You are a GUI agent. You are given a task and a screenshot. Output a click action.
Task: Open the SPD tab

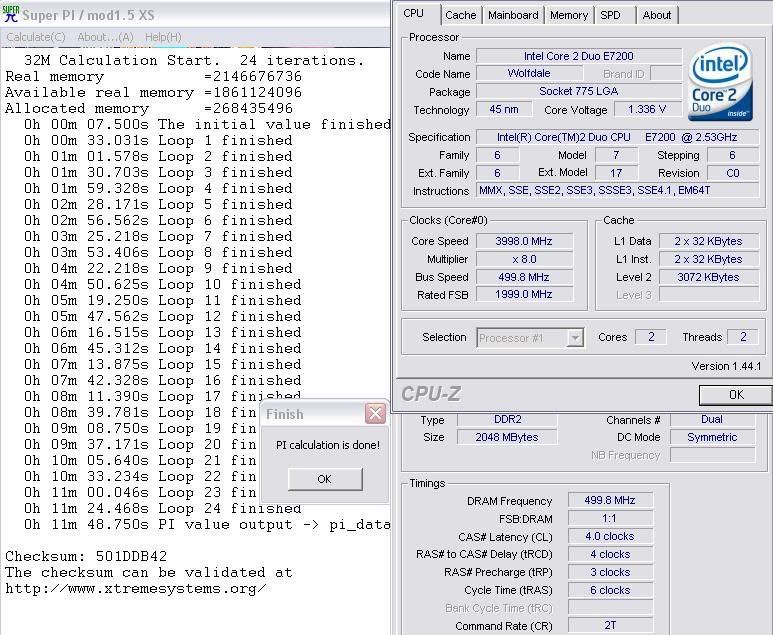[x=610, y=15]
